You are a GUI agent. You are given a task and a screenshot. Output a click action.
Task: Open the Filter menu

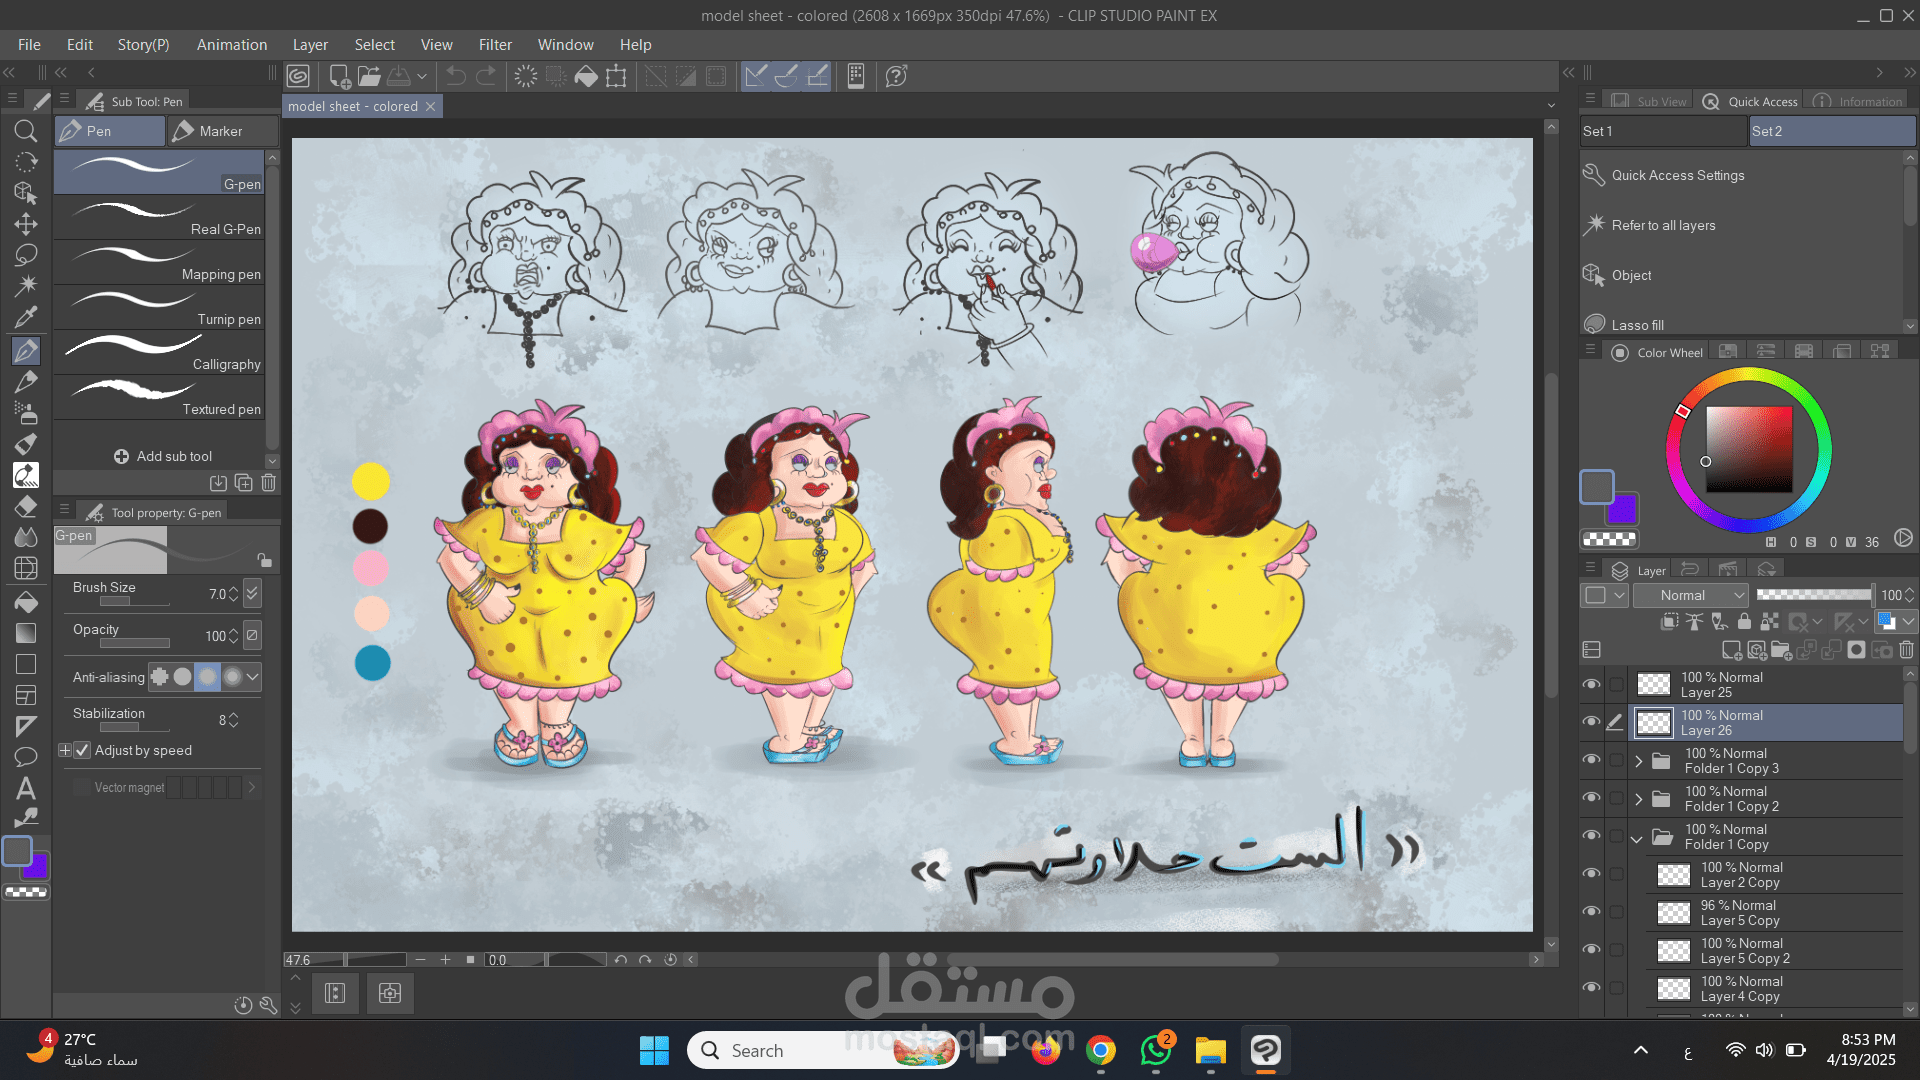pos(494,45)
